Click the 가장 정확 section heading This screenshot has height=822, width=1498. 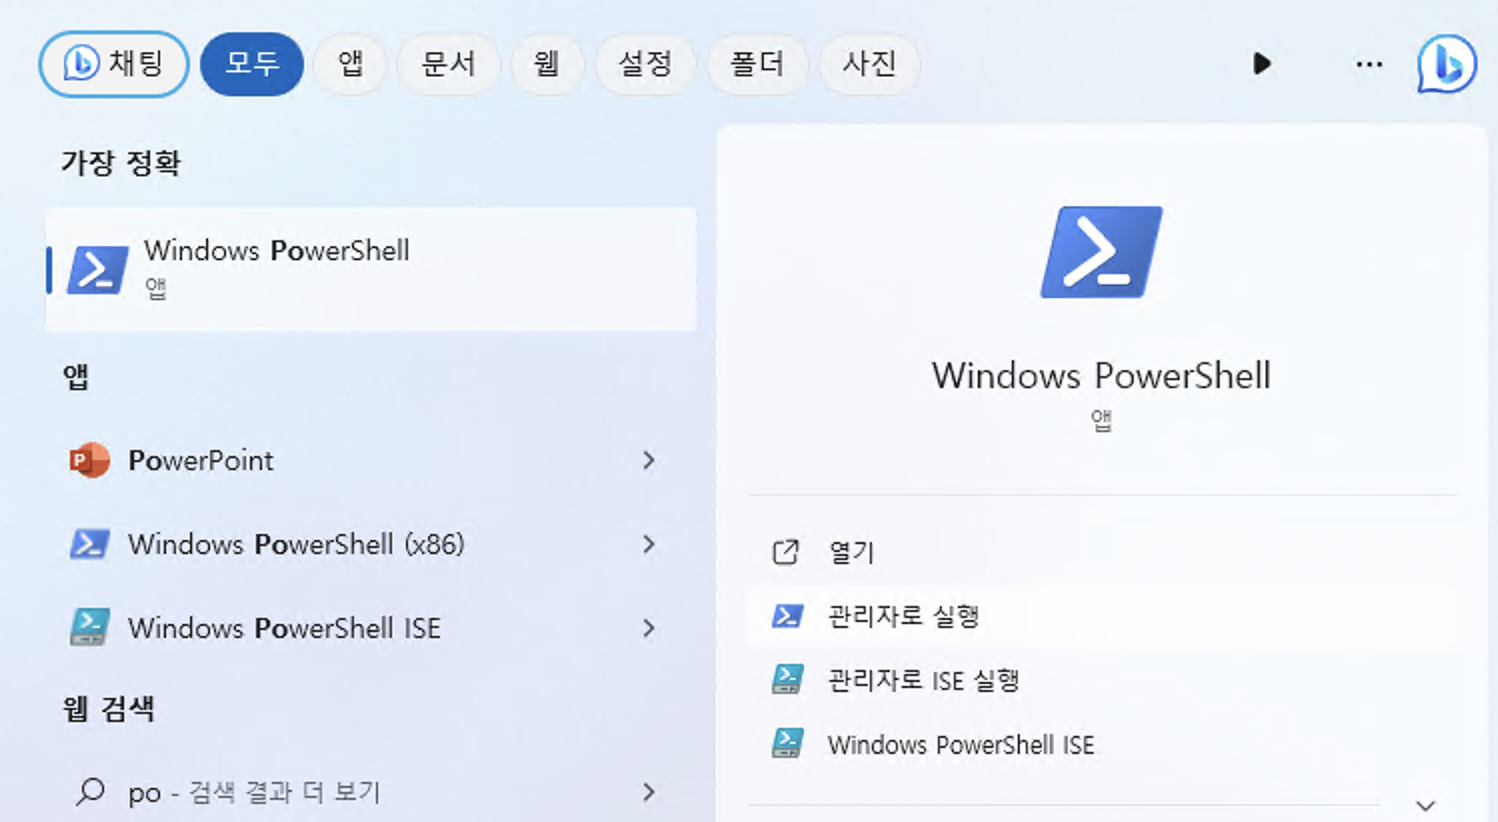point(121,162)
